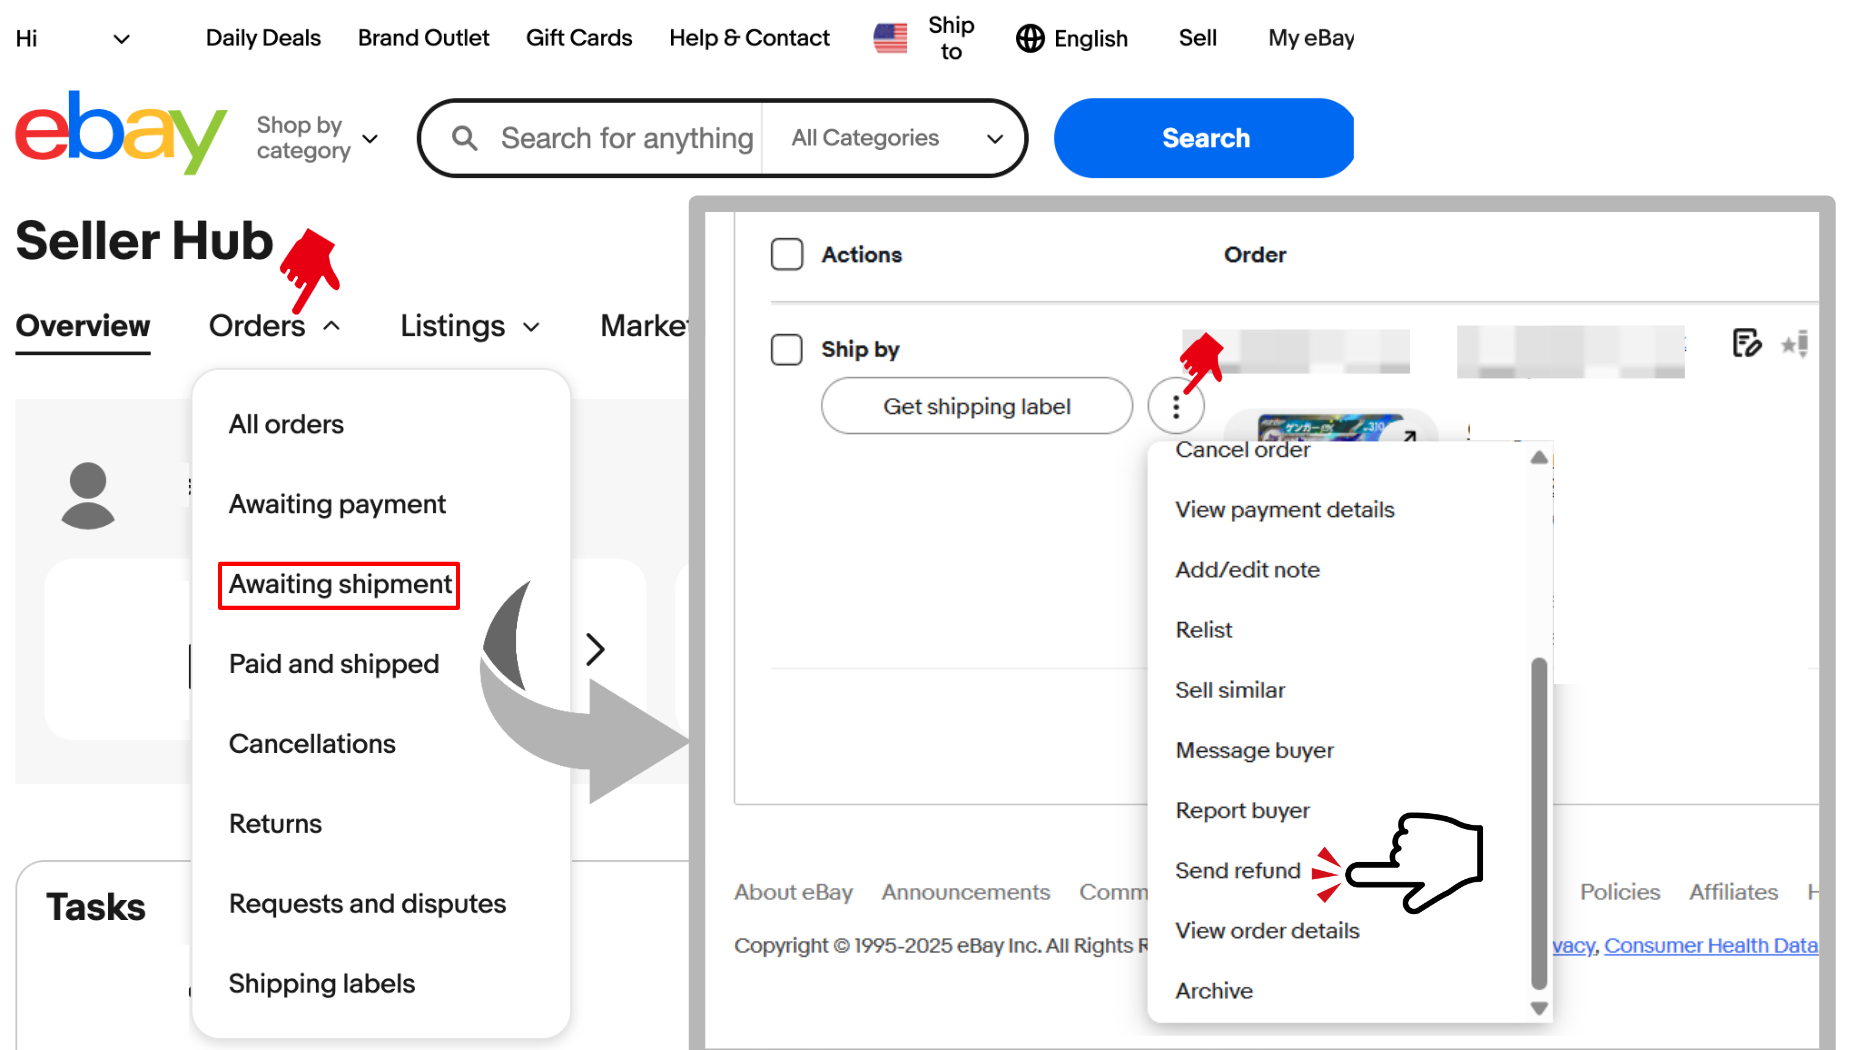This screenshot has width=1852, height=1050.
Task: Choose Send refund in the actions menu
Action: [x=1238, y=871]
